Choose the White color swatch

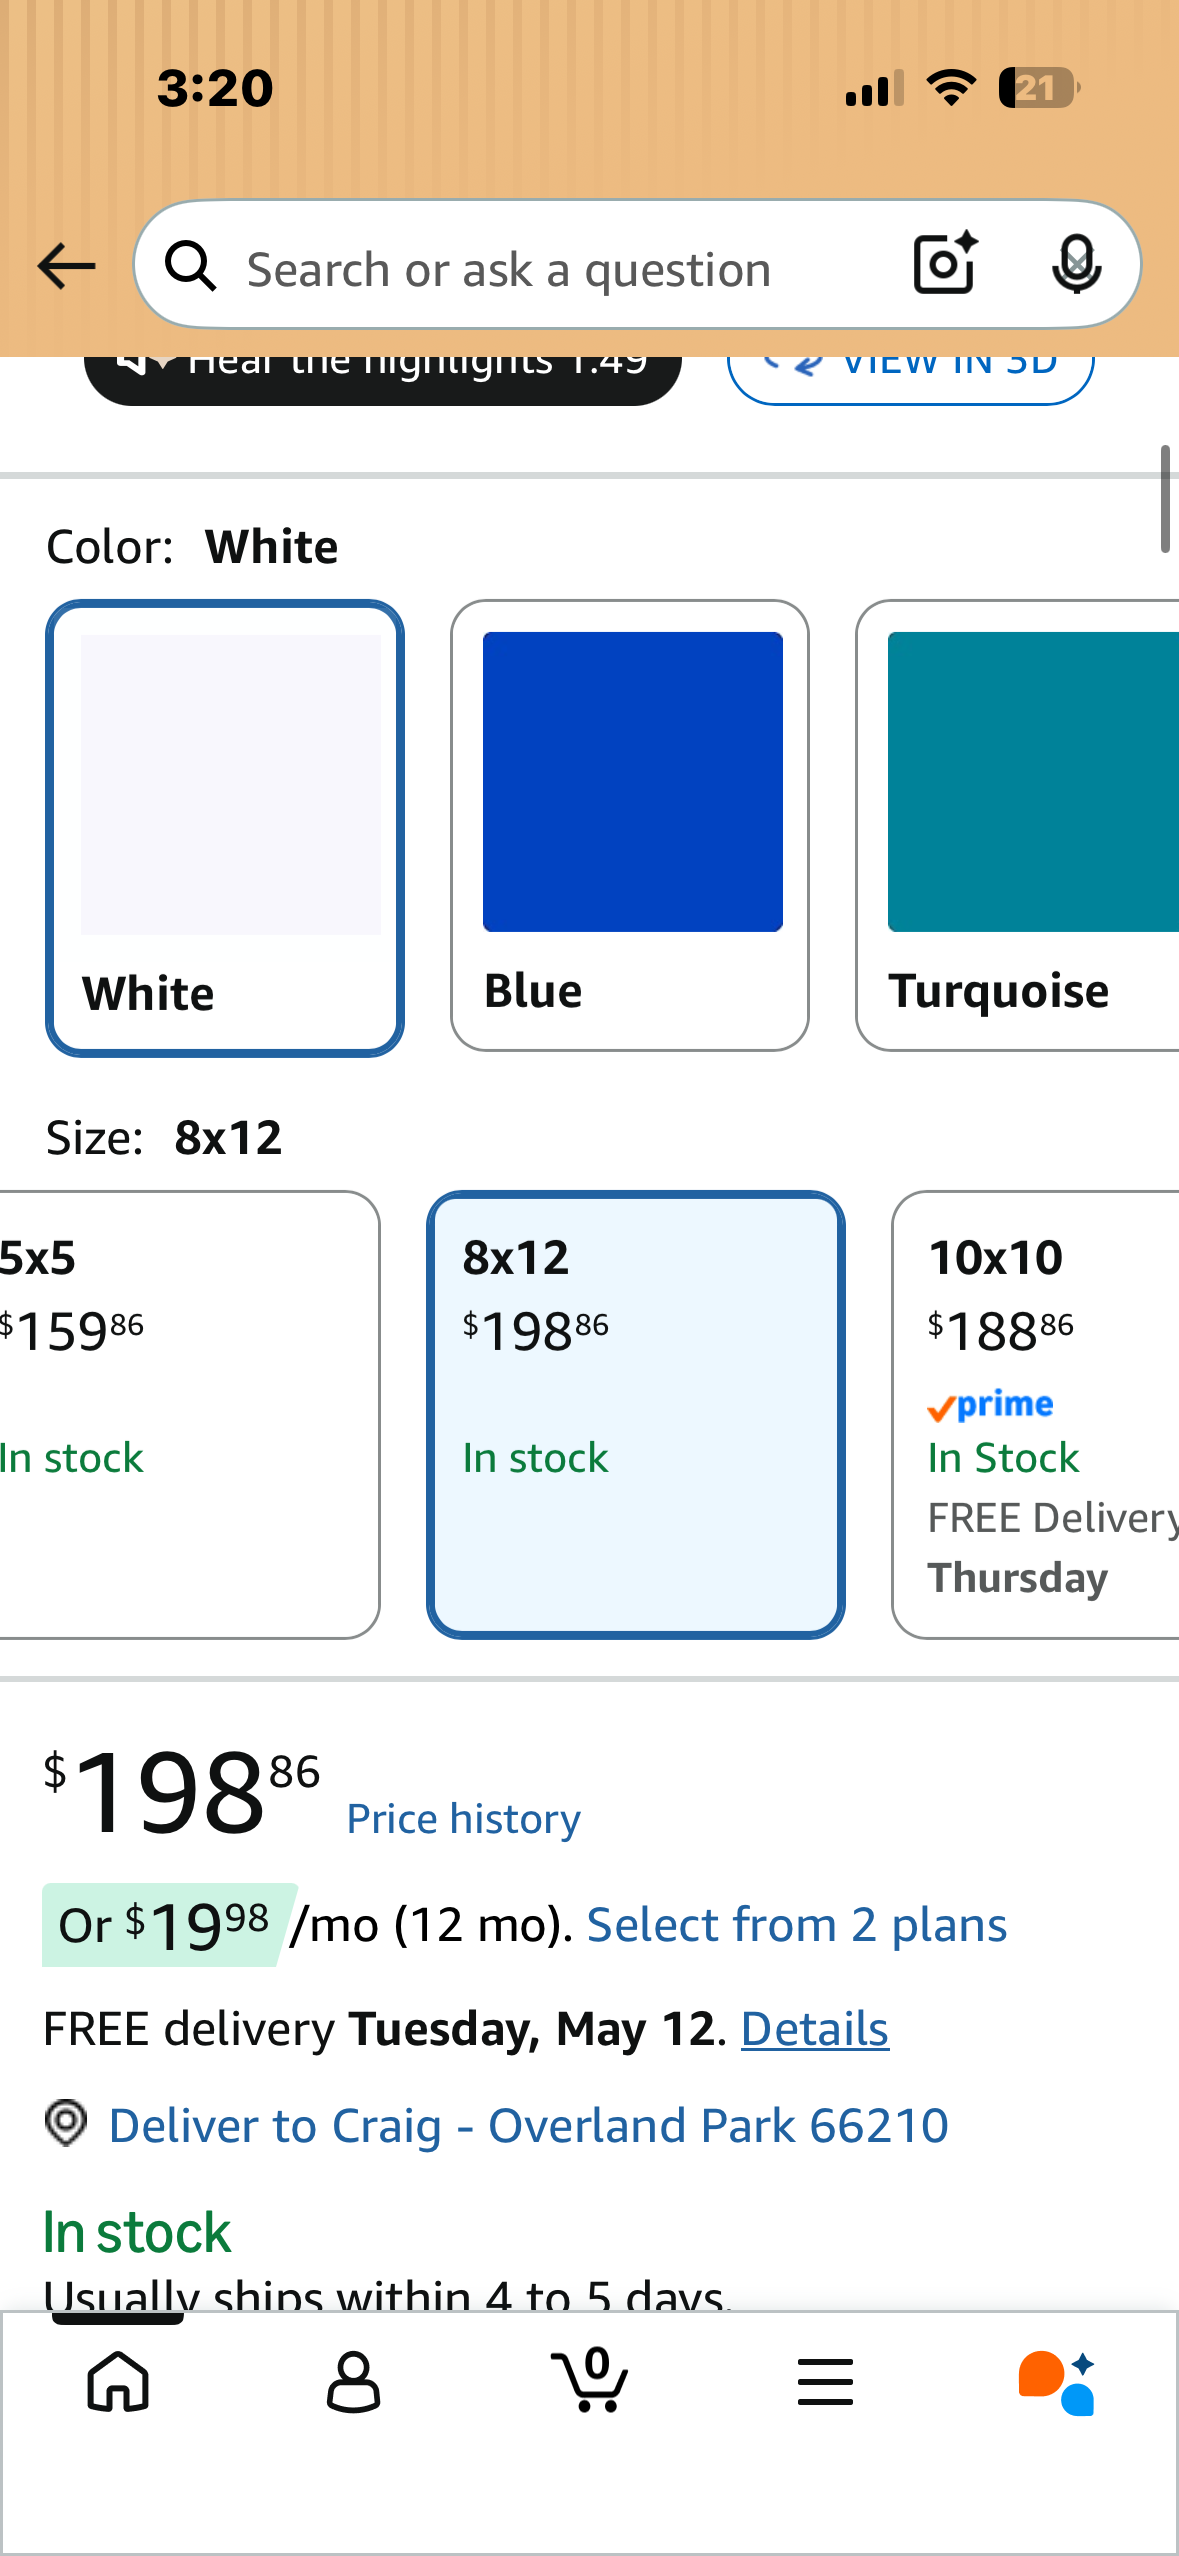225,827
